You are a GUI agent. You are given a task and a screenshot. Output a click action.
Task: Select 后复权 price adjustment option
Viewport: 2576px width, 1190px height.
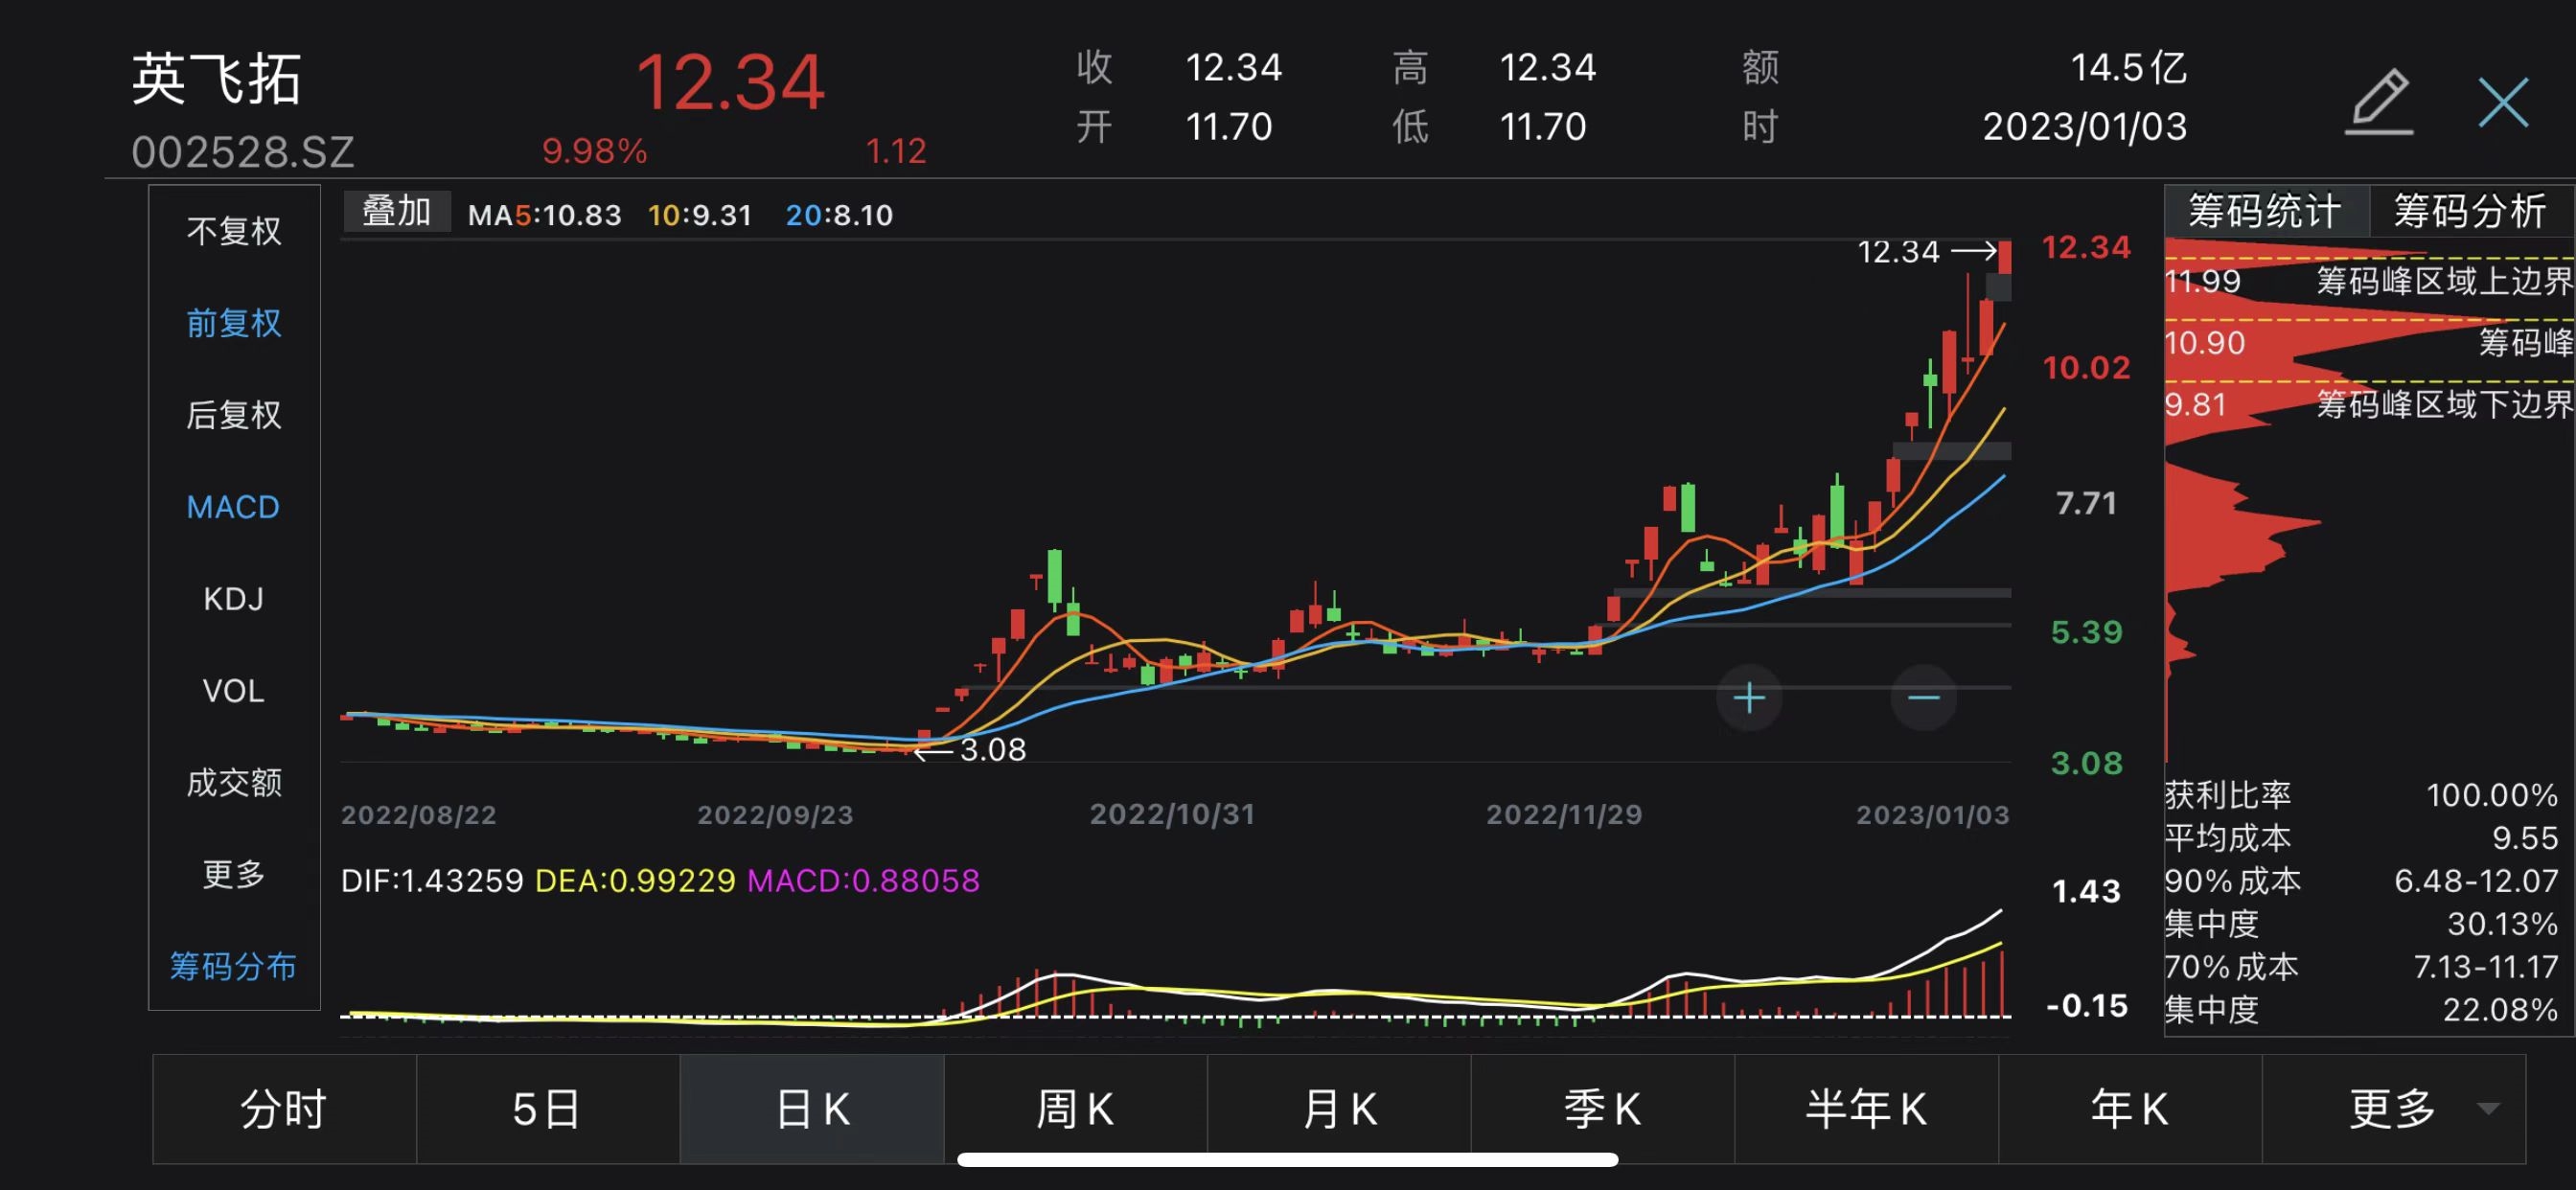234,415
